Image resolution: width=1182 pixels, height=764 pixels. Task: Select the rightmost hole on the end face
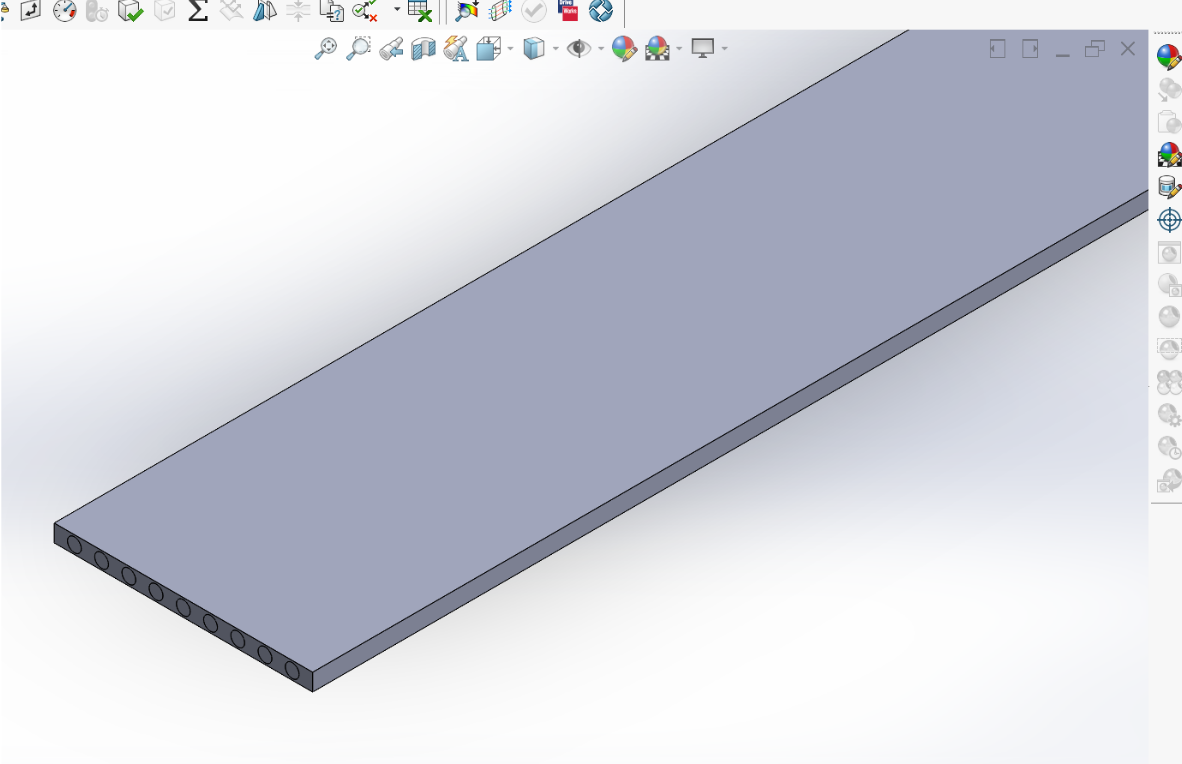point(292,670)
